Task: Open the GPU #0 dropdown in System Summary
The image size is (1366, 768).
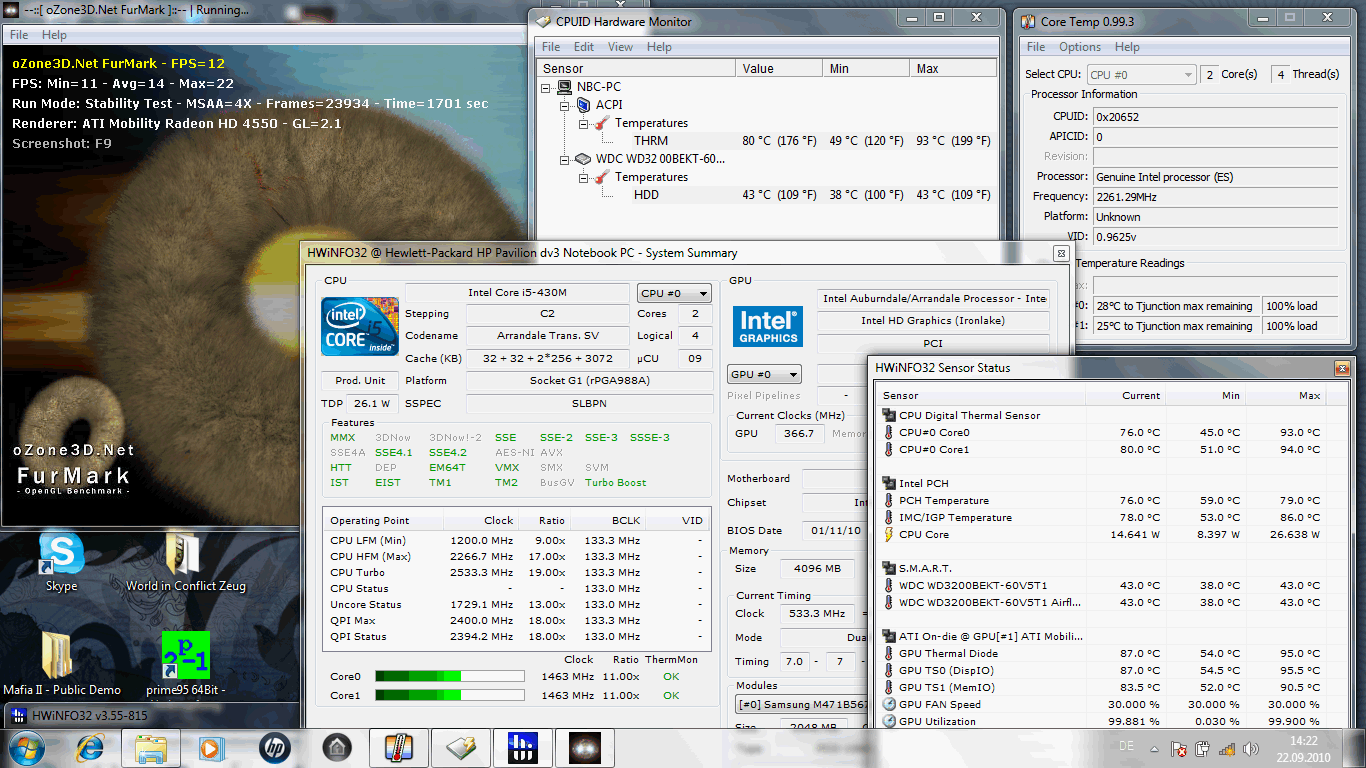Action: click(764, 374)
